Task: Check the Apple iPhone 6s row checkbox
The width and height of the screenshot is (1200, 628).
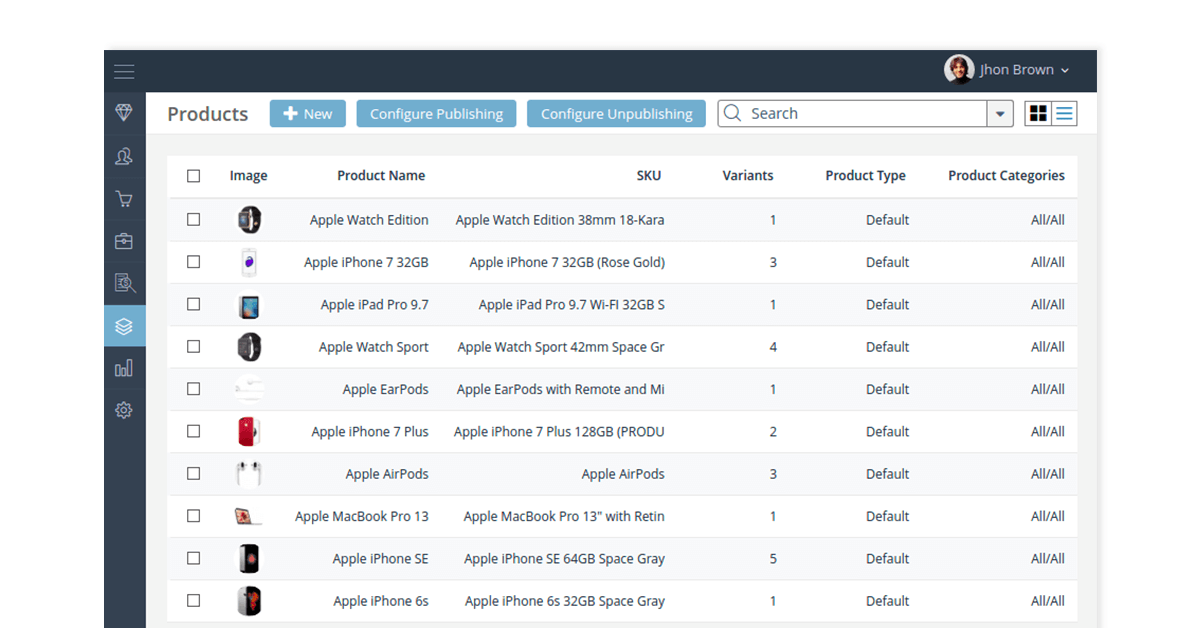Action: click(193, 601)
